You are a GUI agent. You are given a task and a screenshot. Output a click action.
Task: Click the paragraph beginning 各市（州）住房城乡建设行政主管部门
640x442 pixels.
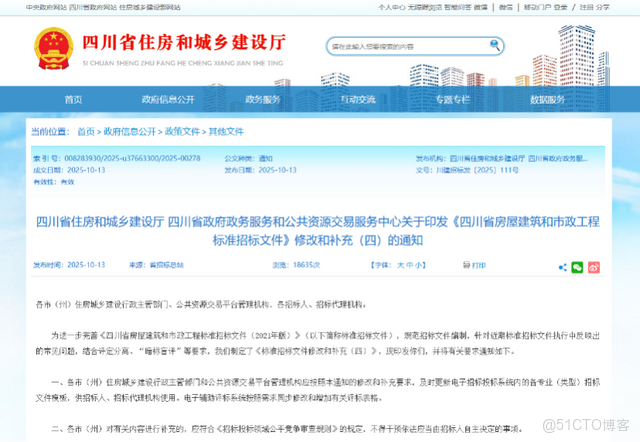point(201,304)
